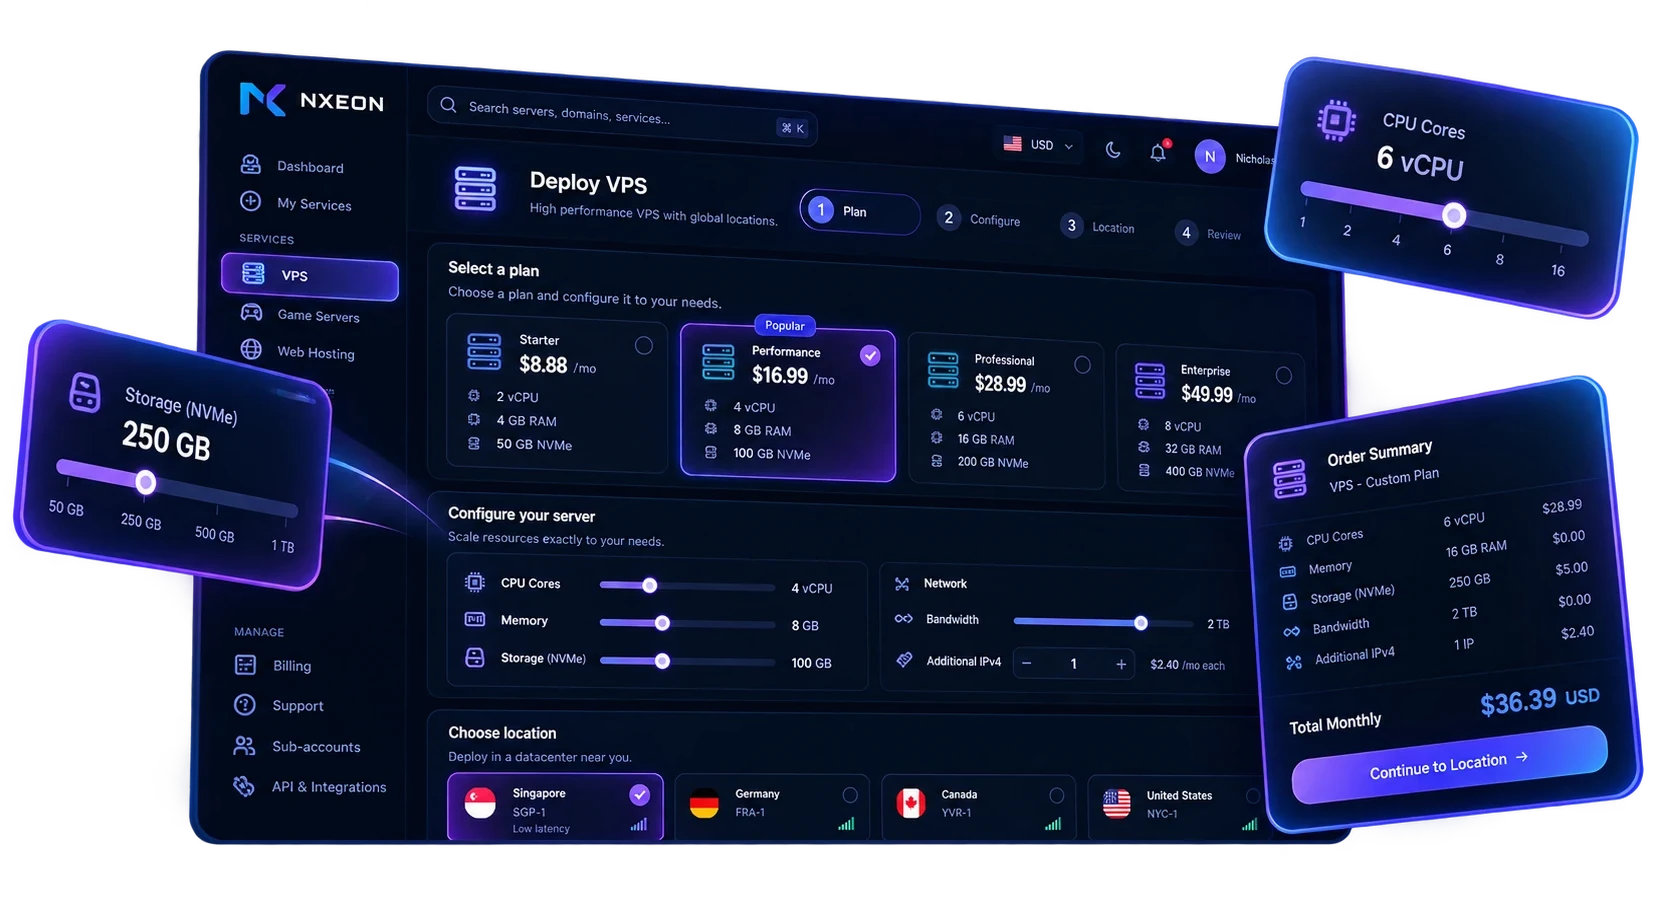The image size is (1654, 898).
Task: Open Dashboard from the sidebar icon
Action: click(251, 164)
